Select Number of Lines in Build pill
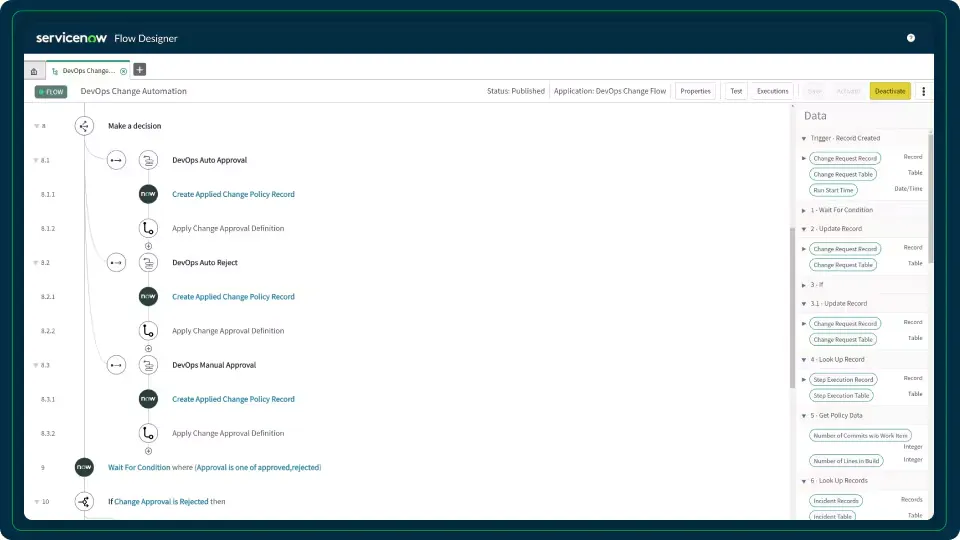960x540 pixels. 846,461
